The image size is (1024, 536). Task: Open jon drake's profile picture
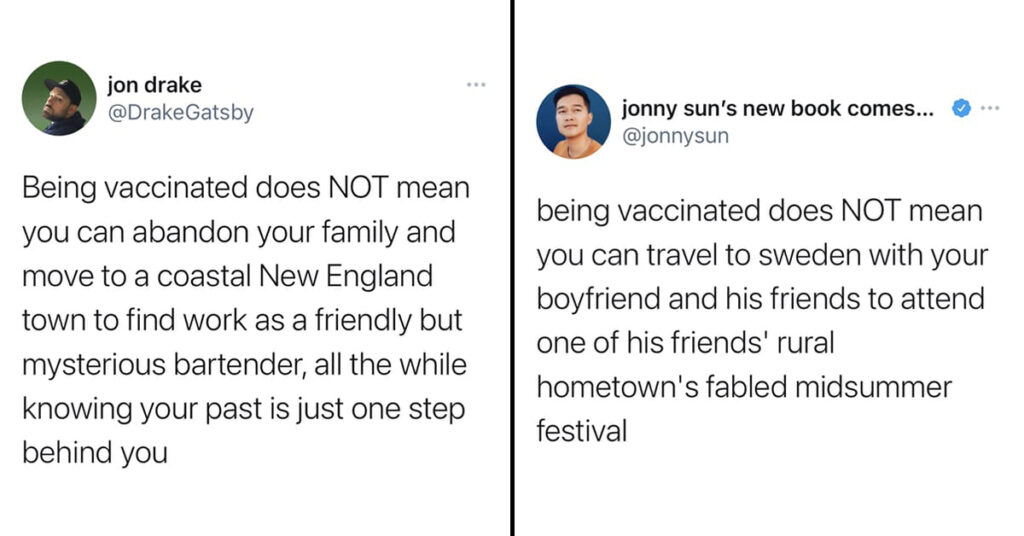click(x=59, y=98)
